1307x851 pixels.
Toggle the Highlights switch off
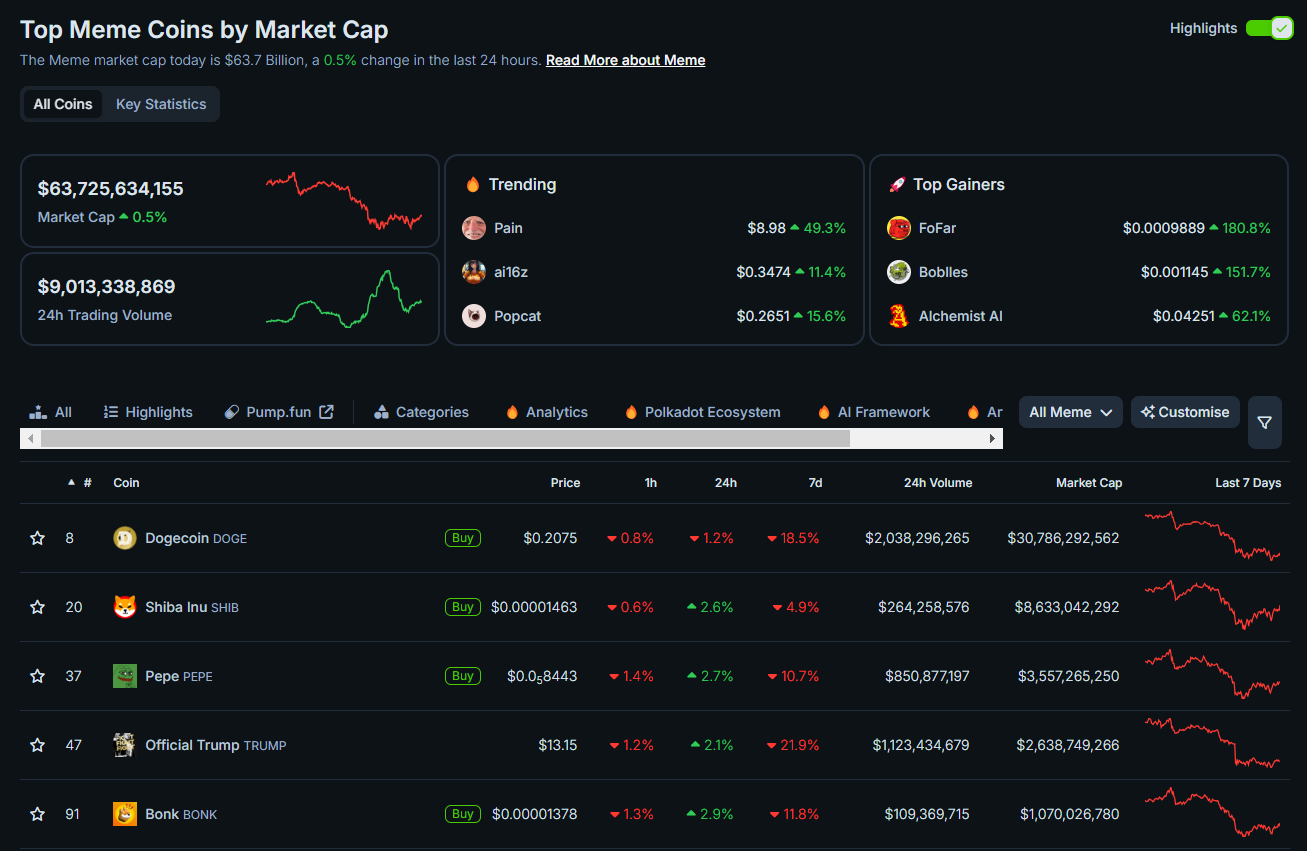pos(1269,28)
